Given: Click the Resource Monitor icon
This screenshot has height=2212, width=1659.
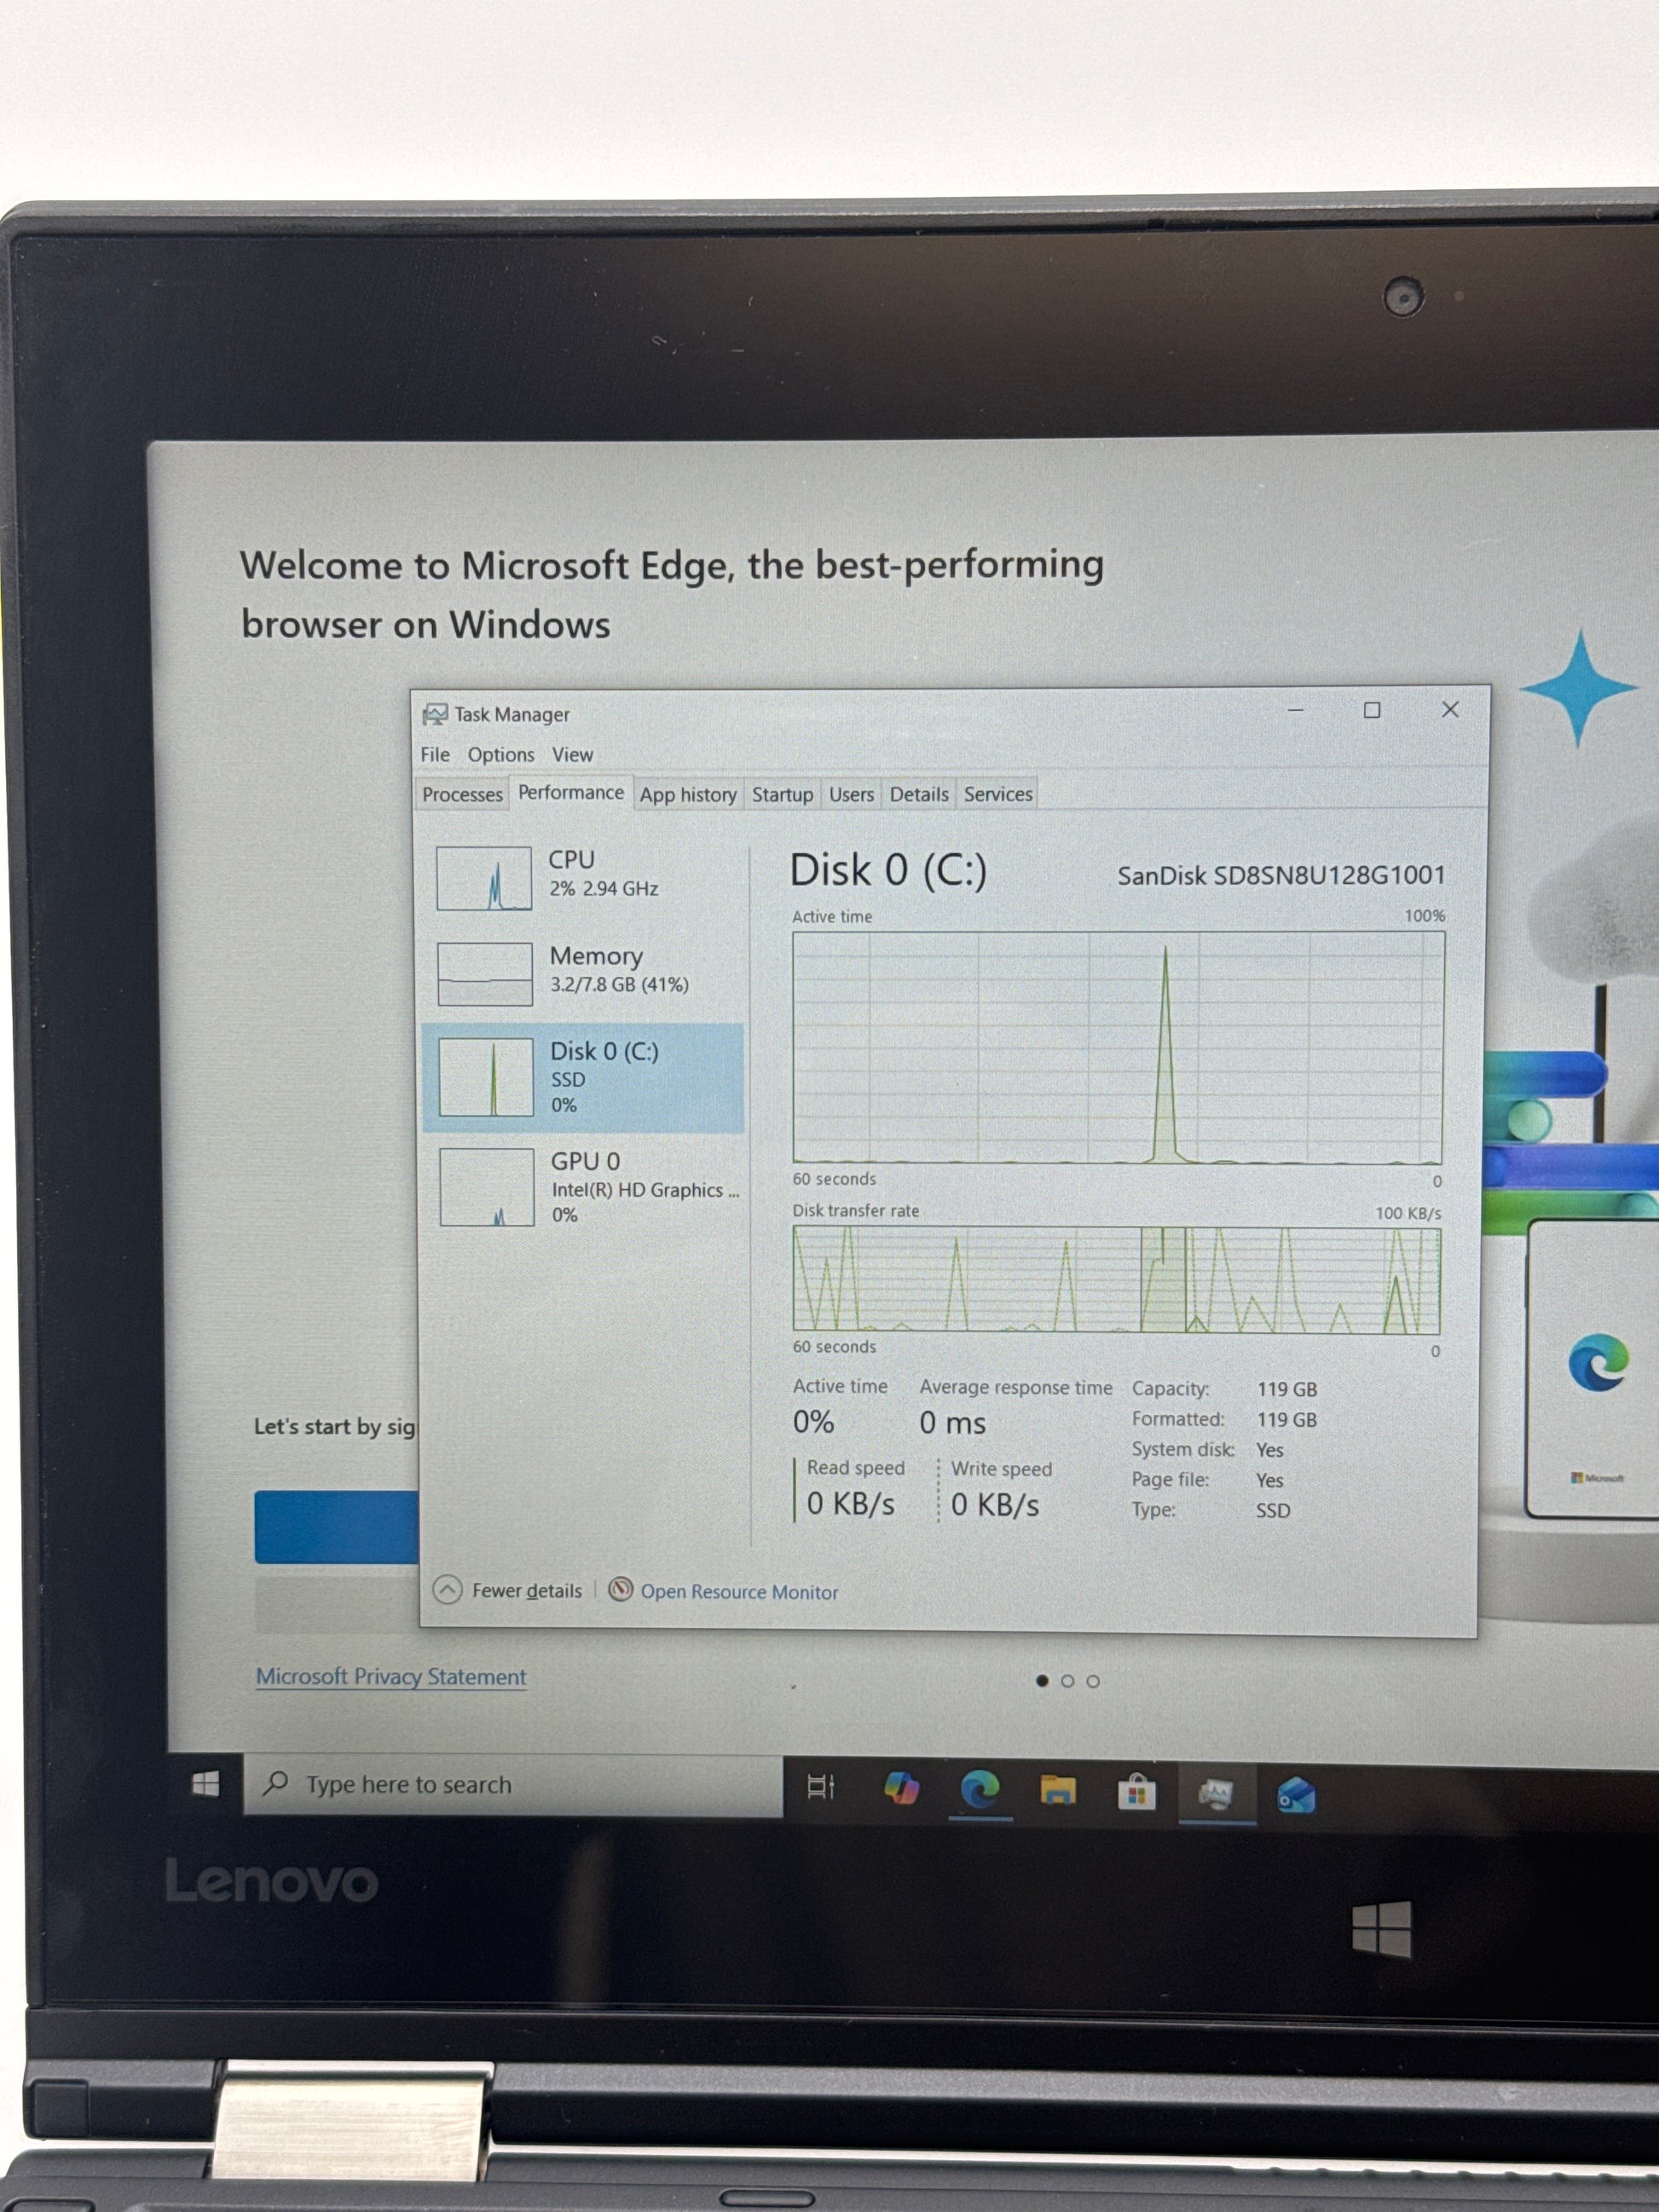Looking at the screenshot, I should [x=621, y=1590].
